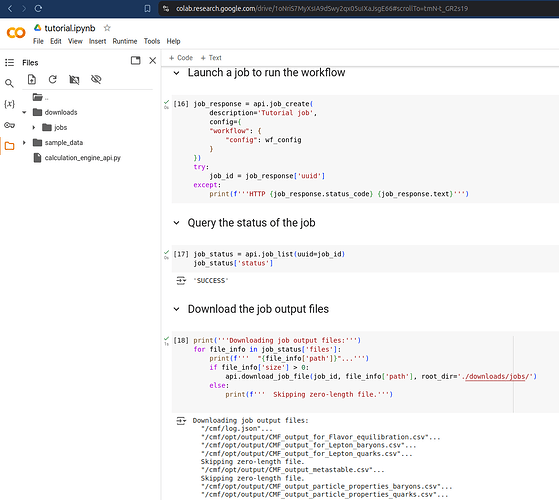559x500 pixels.
Task: Click the 'CMF_output_for_Flavor_equilibration.csv' output line
Action: click(320, 437)
